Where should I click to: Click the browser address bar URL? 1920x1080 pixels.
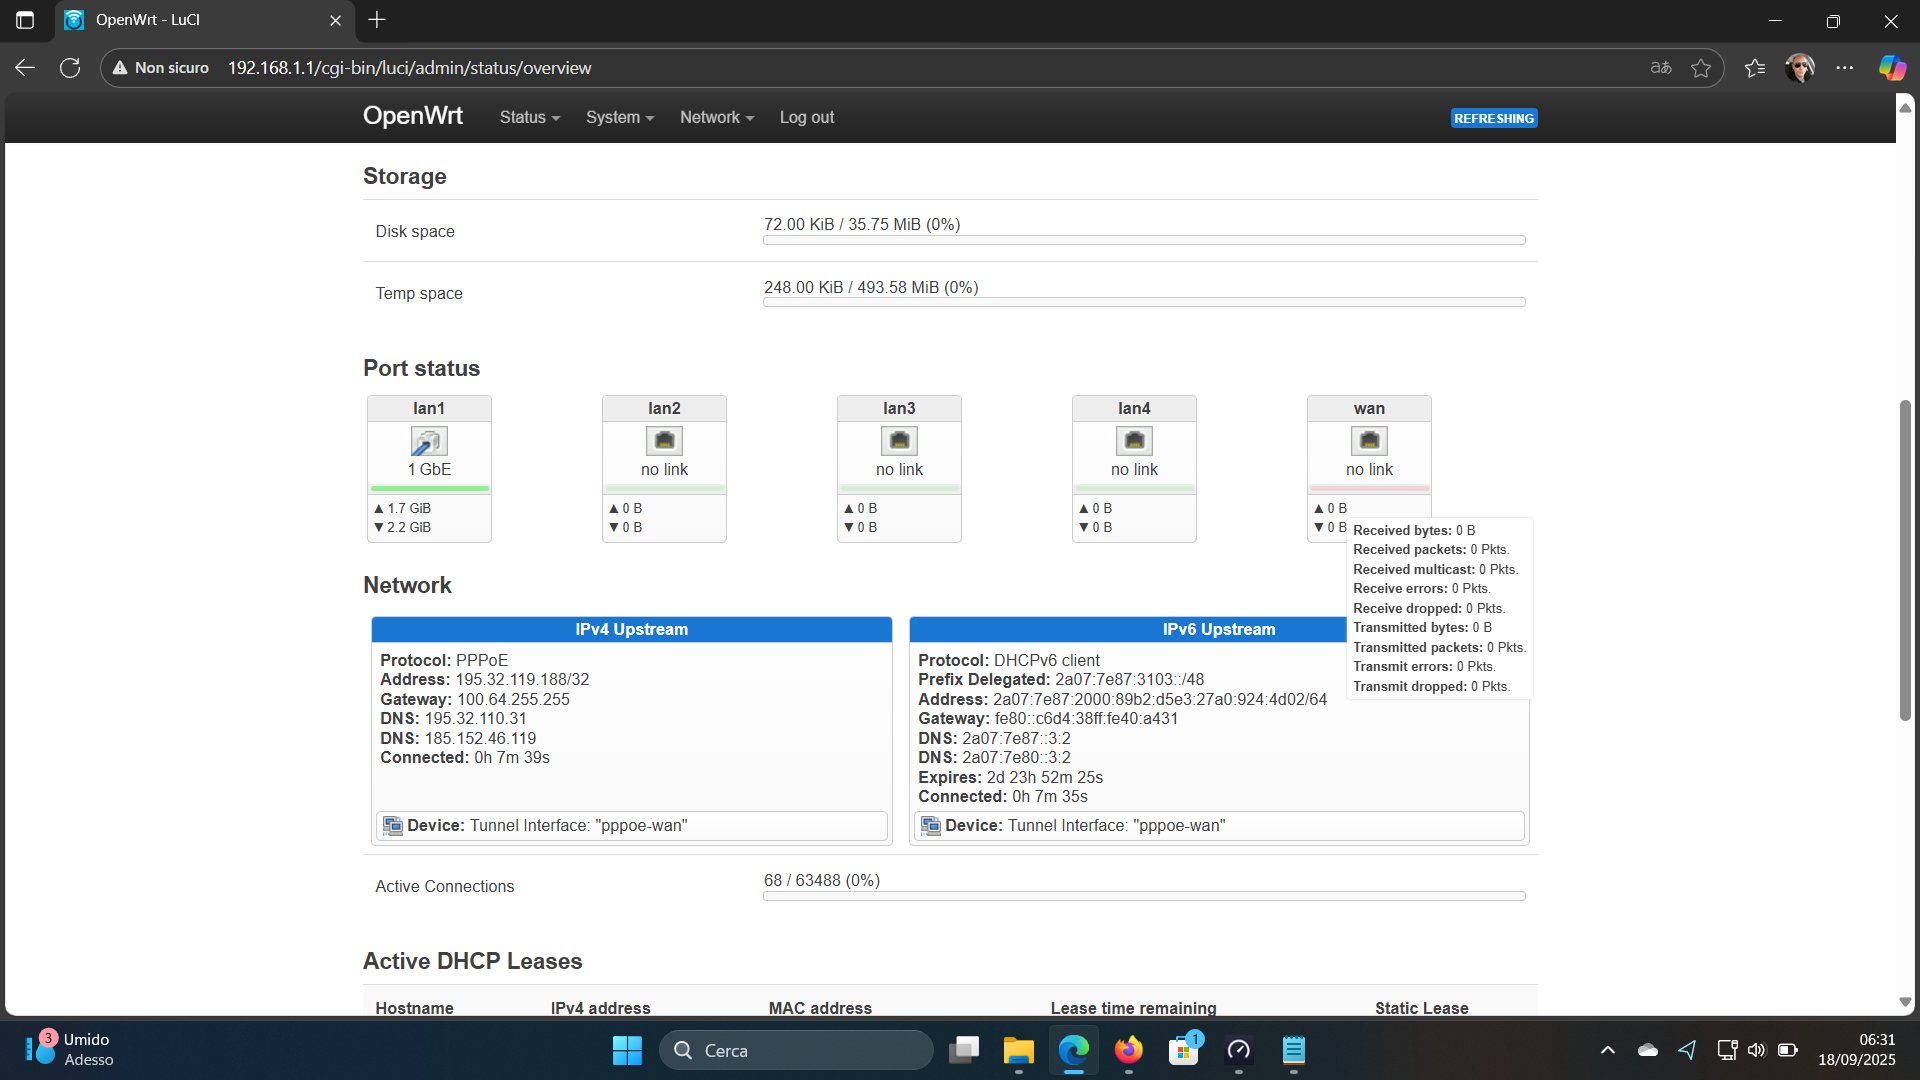click(x=409, y=68)
